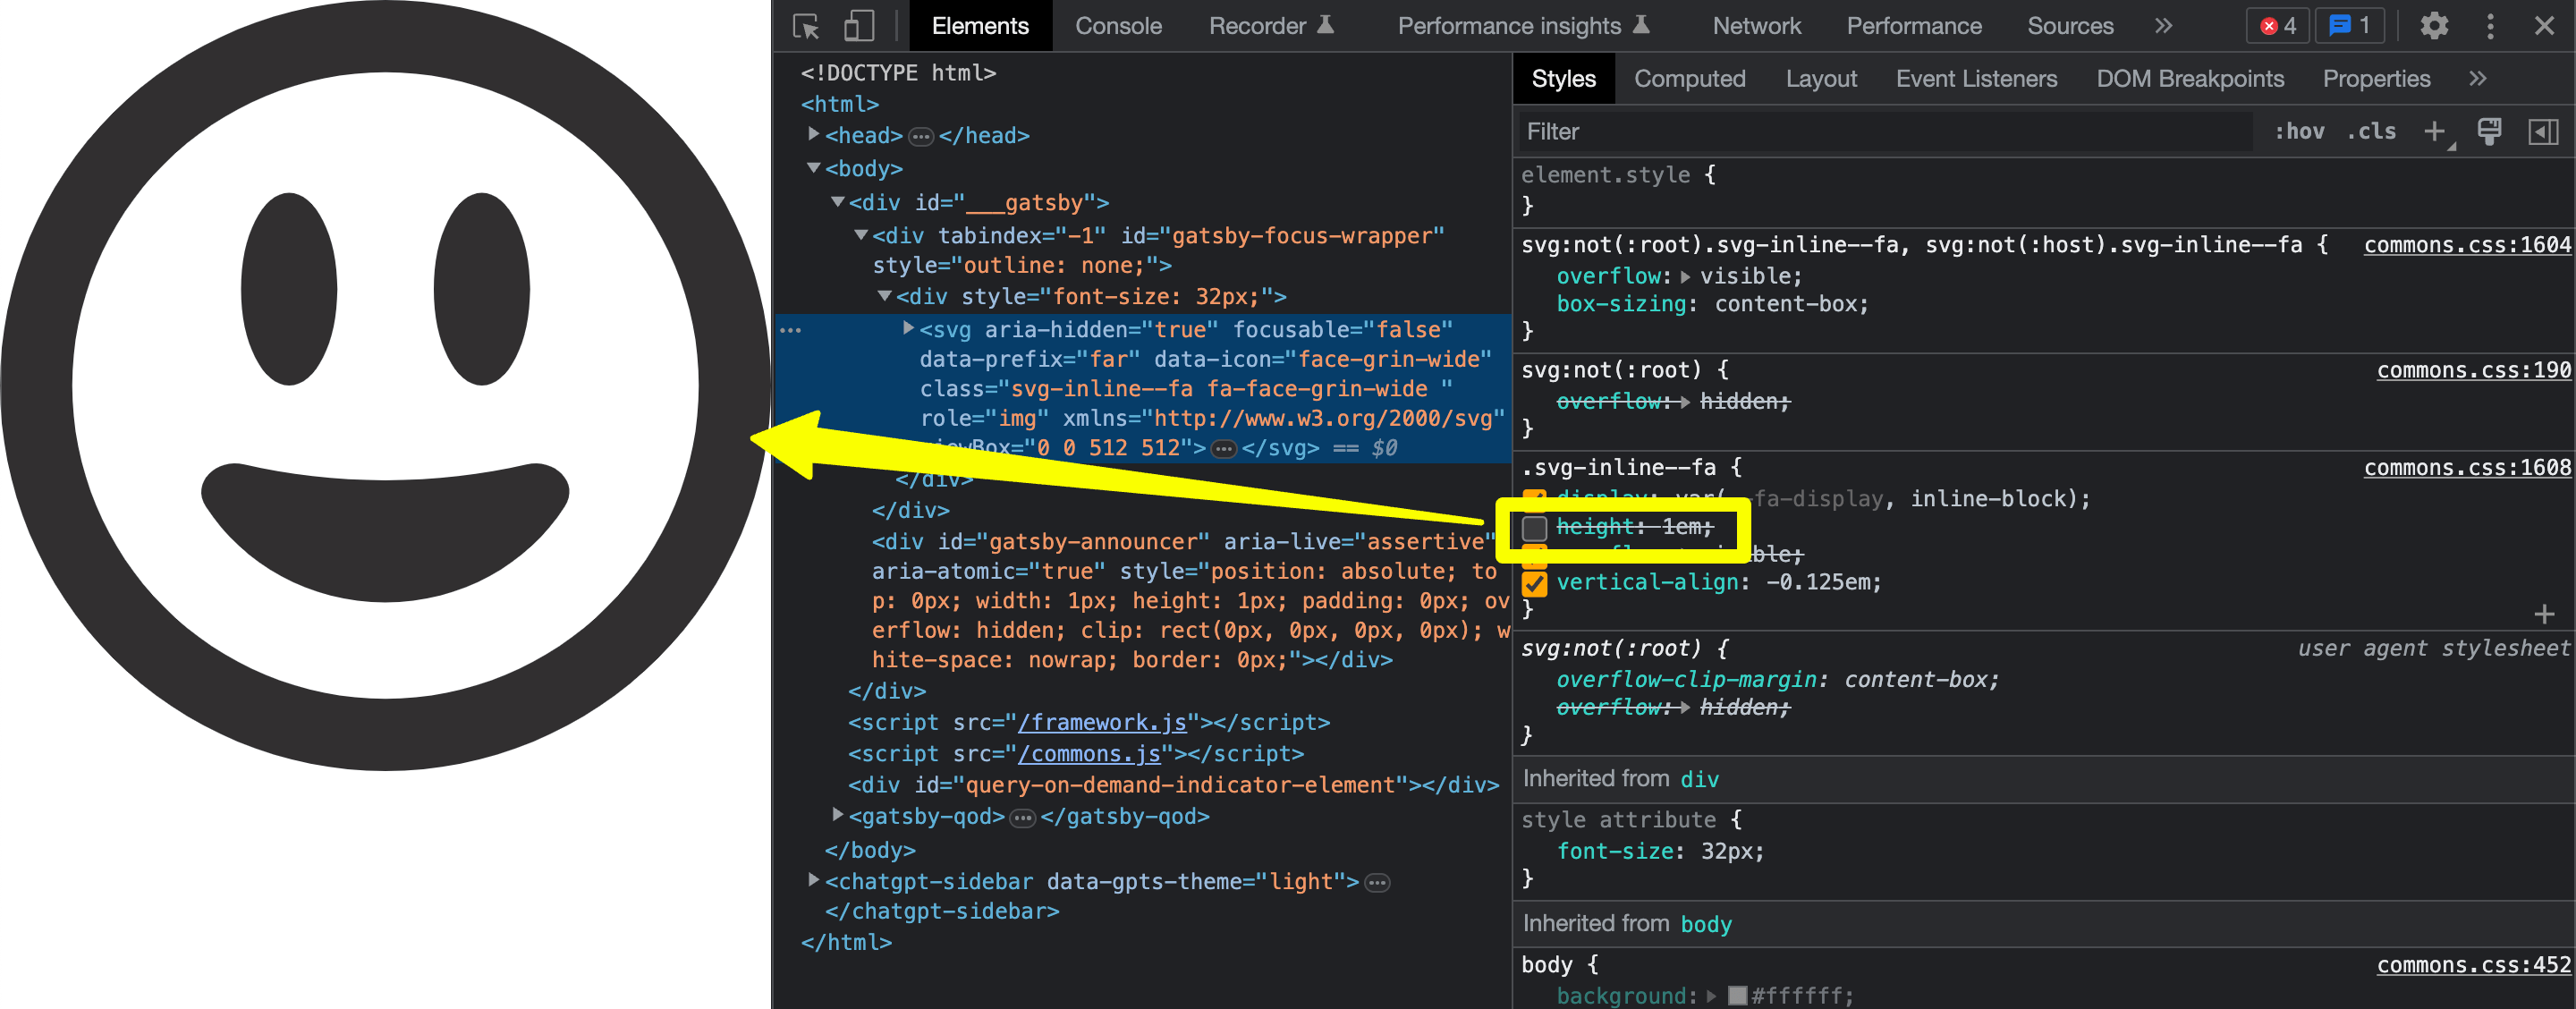The width and height of the screenshot is (2576, 1009).
Task: Open the Performance insights tab
Action: [1523, 26]
